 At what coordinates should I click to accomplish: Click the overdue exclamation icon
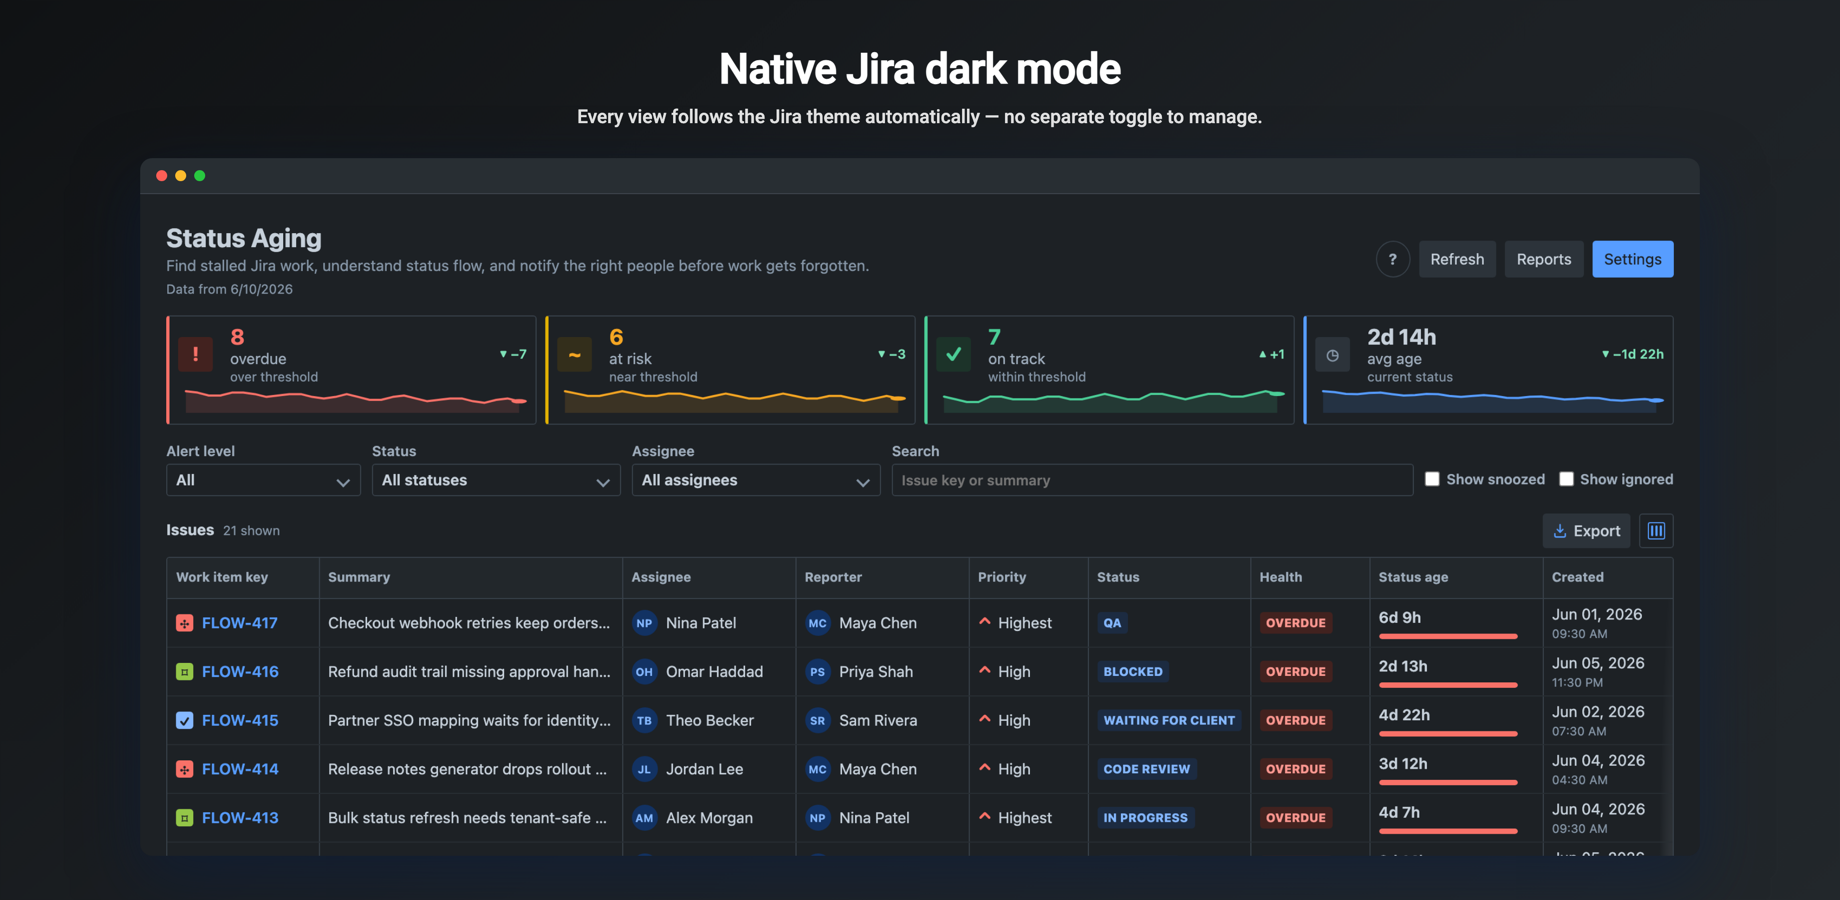[195, 354]
